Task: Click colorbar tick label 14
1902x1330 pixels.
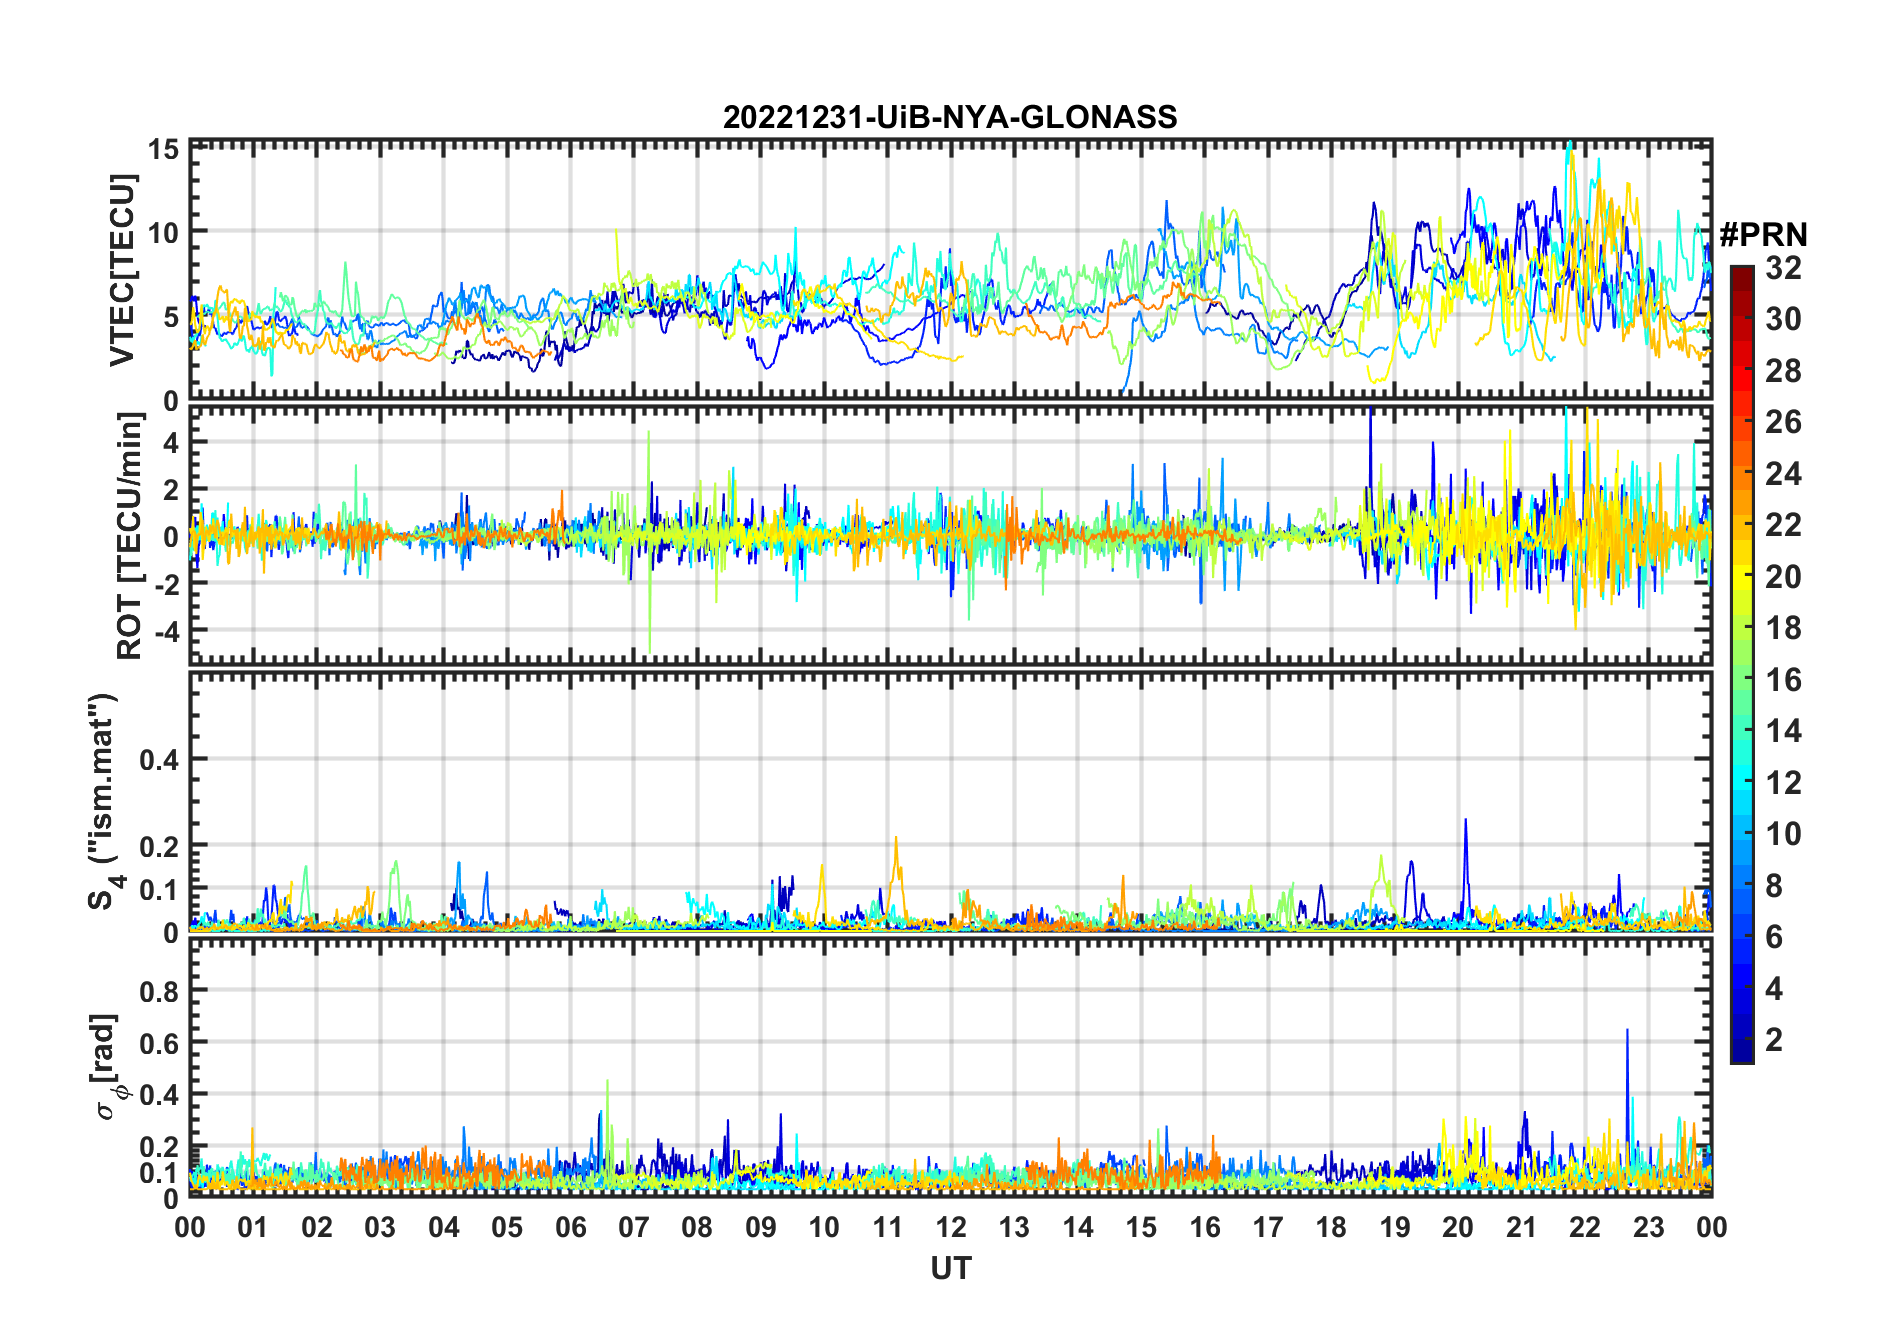Action: [1783, 731]
